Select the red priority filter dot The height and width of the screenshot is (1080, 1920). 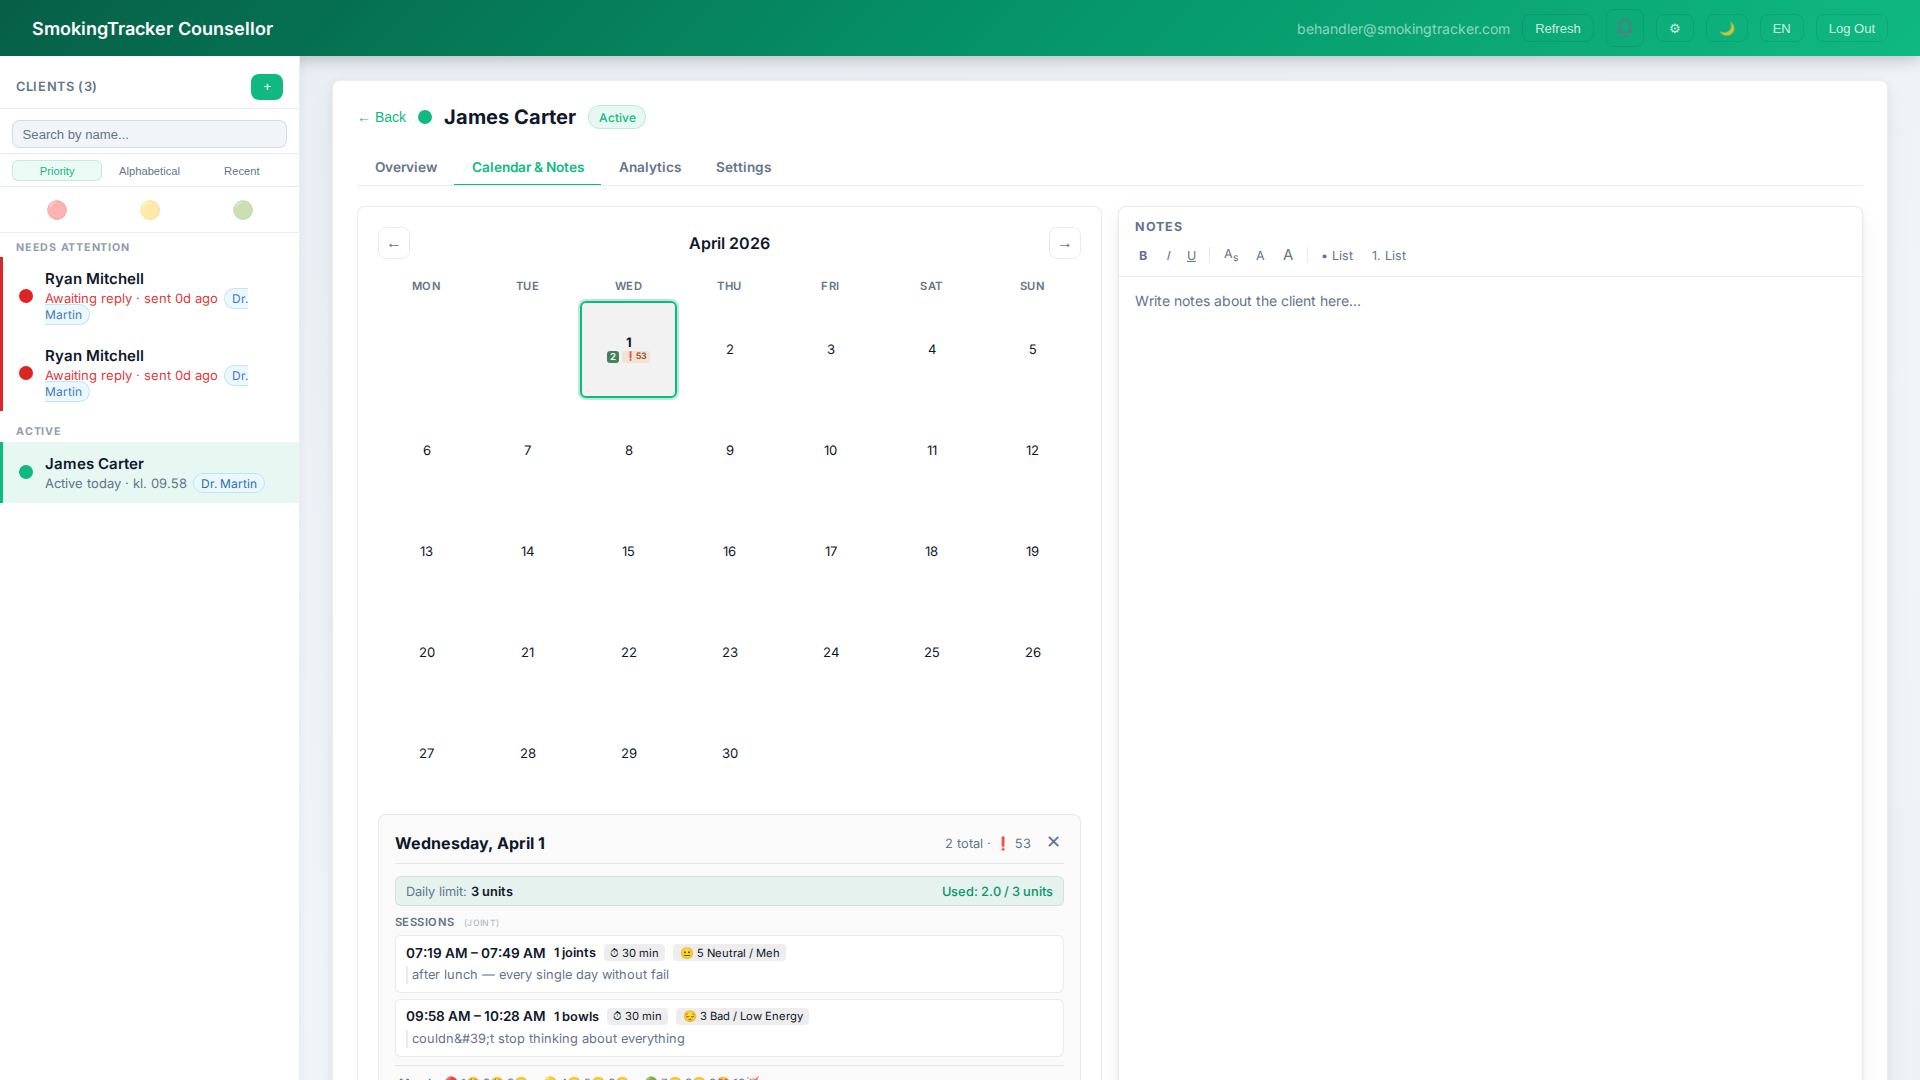coord(57,210)
